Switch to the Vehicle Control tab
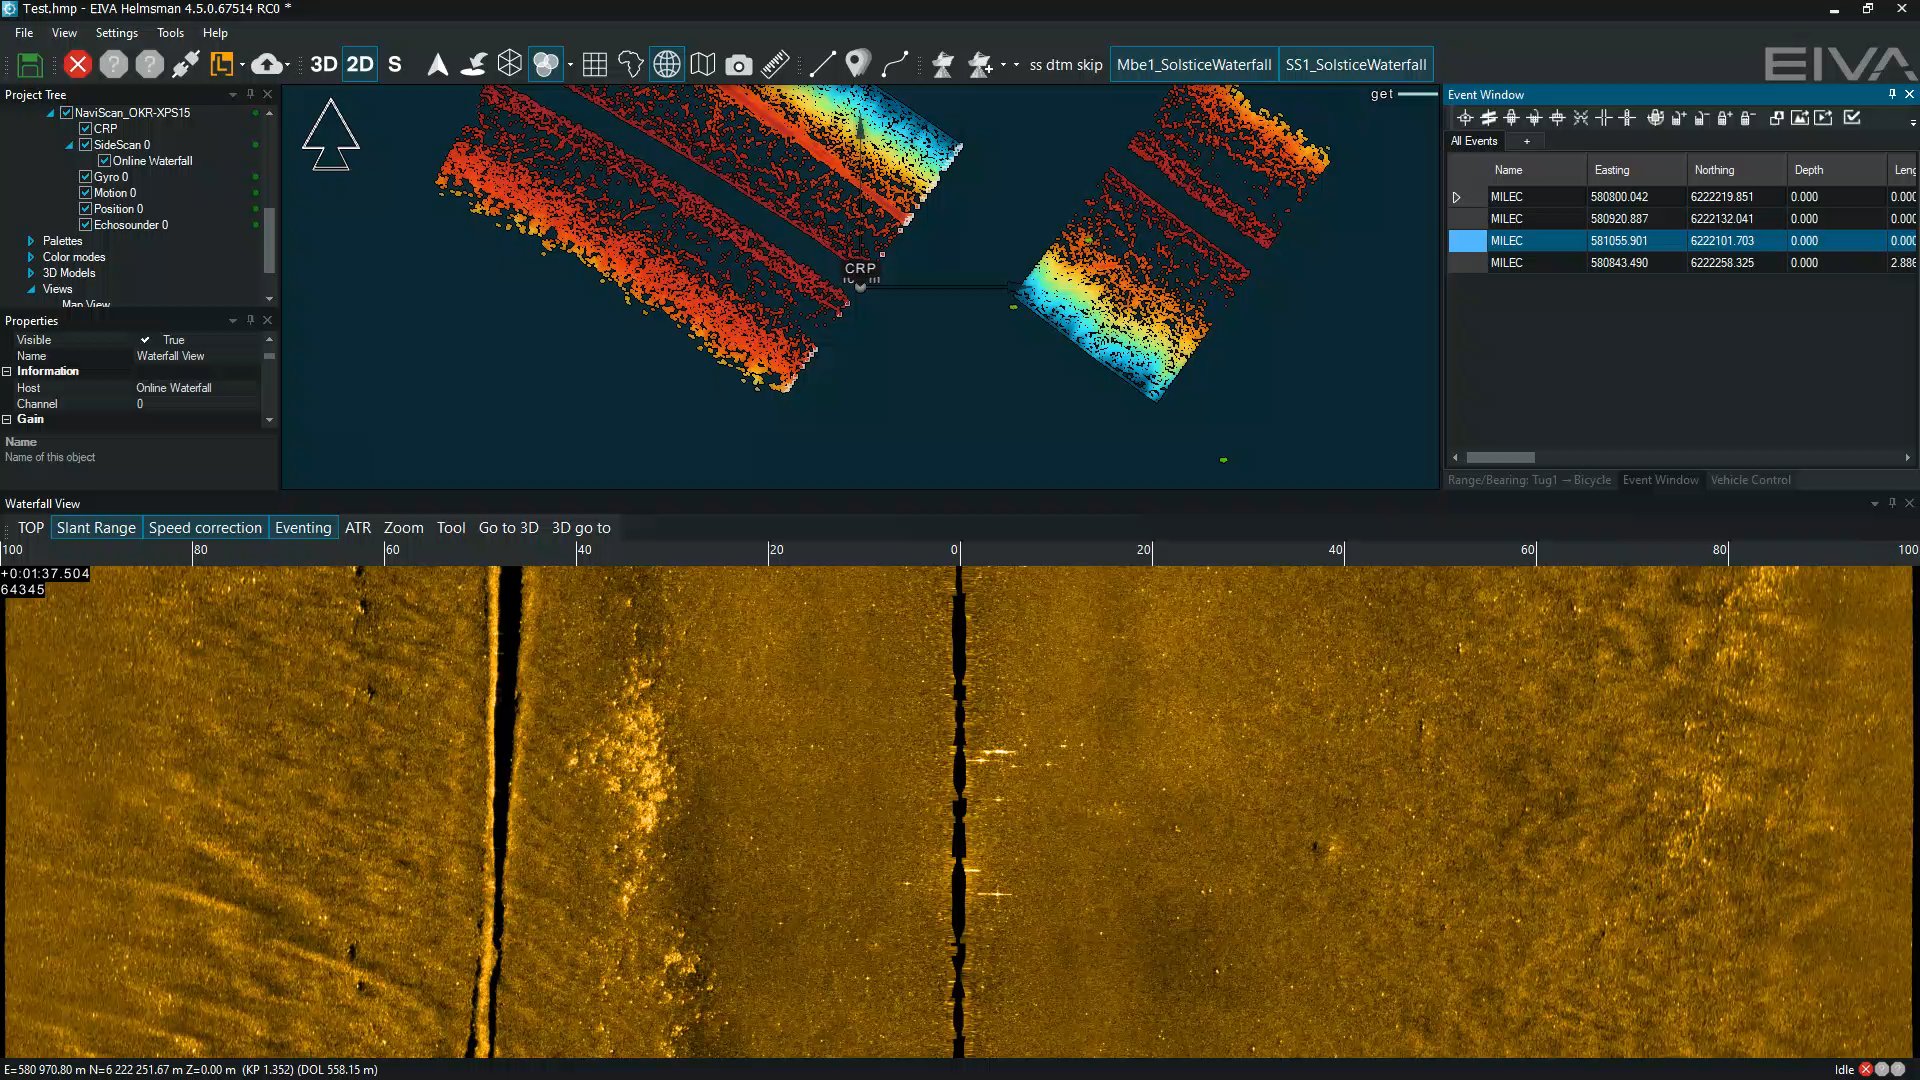Screen dimensions: 1920x1080 [1750, 480]
